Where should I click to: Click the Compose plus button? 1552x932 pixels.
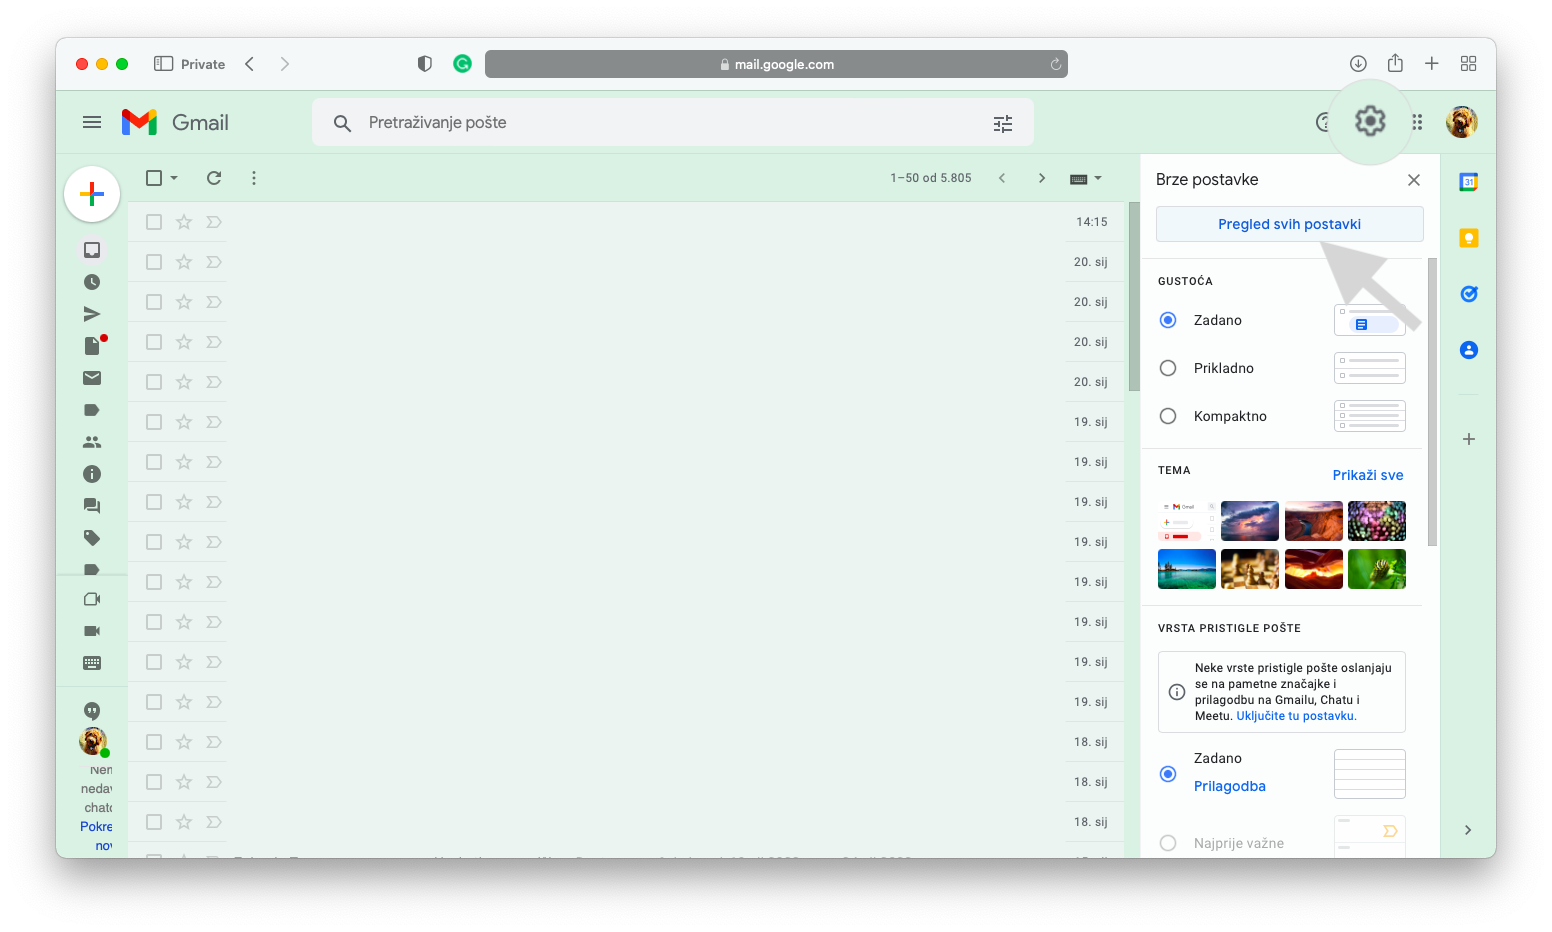[x=92, y=193]
